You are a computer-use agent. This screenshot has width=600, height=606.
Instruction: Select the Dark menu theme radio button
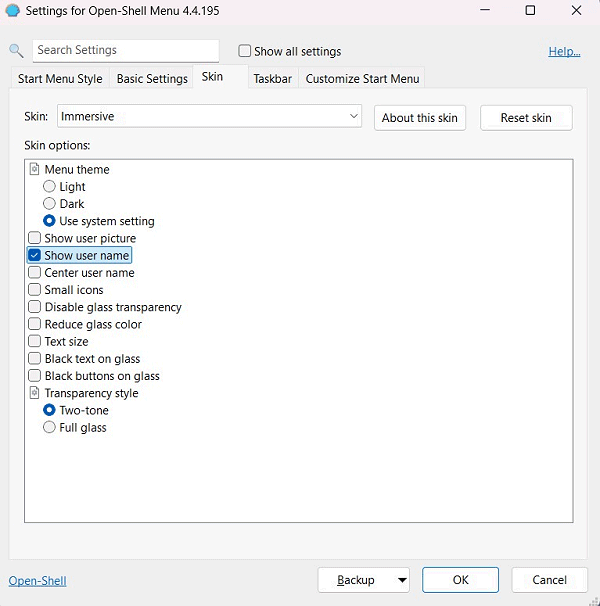(50, 204)
